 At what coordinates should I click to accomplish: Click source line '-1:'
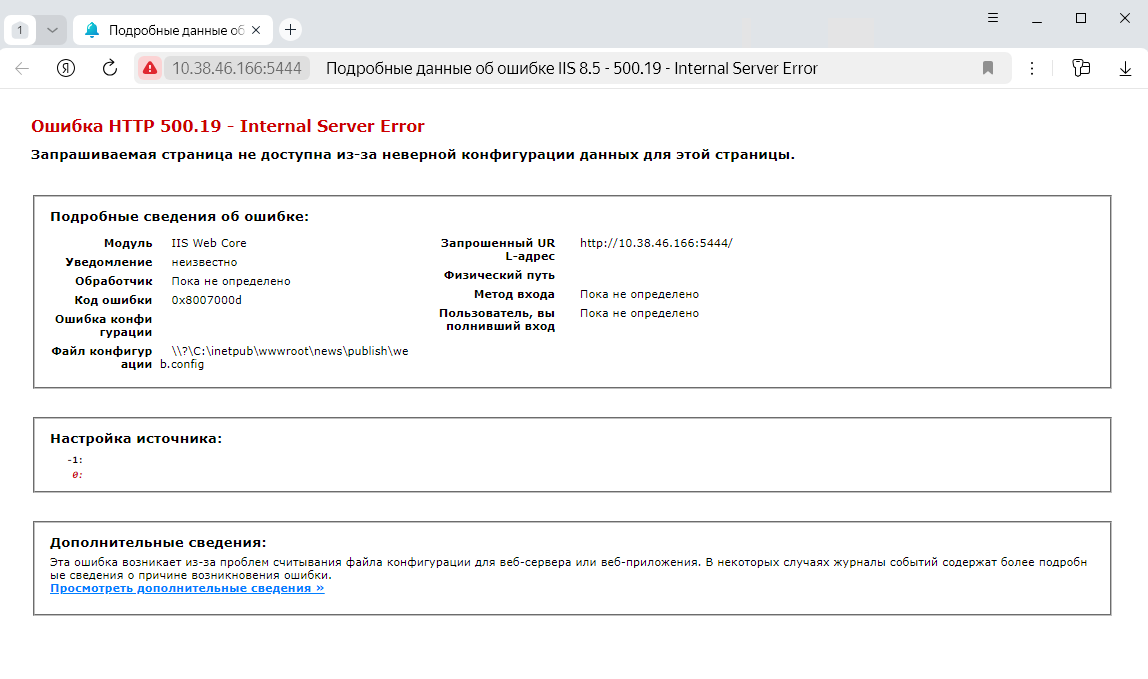pos(75,460)
